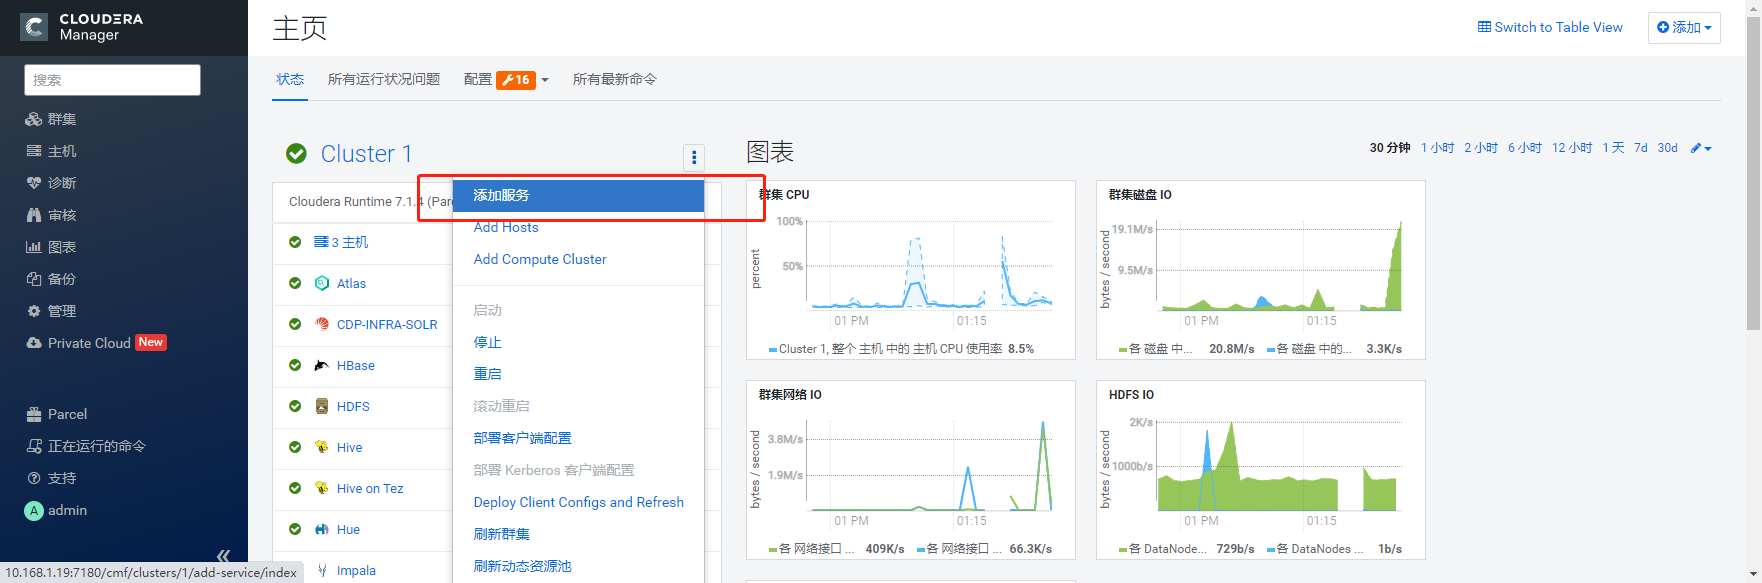Open the 群集 sidebar item
This screenshot has width=1762, height=583.
pos(51,119)
